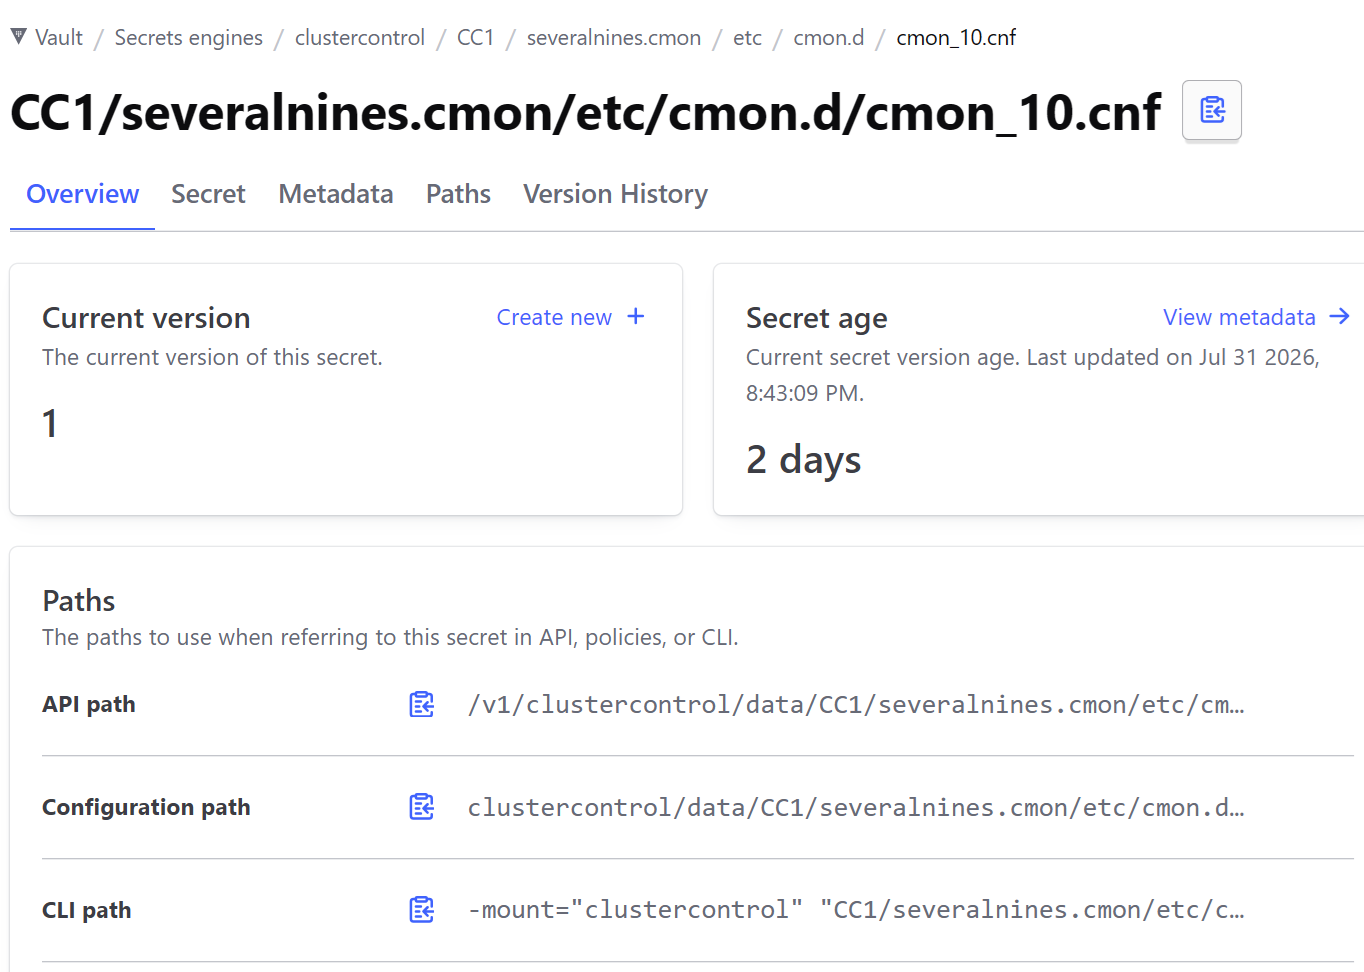Click the etc breadcrumb link
The width and height of the screenshot is (1364, 972).
[x=747, y=38]
